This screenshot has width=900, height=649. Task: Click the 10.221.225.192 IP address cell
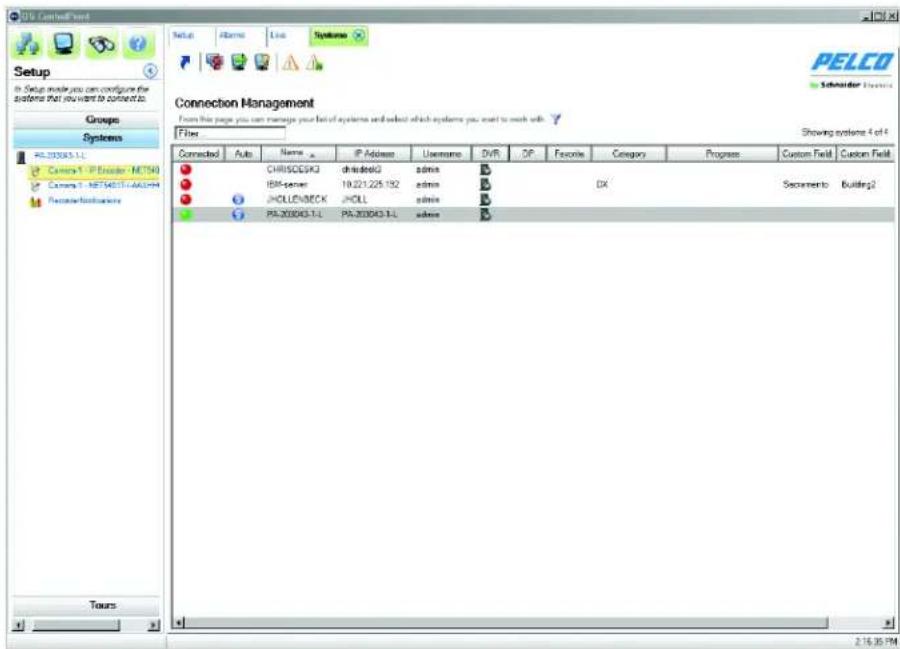point(370,184)
